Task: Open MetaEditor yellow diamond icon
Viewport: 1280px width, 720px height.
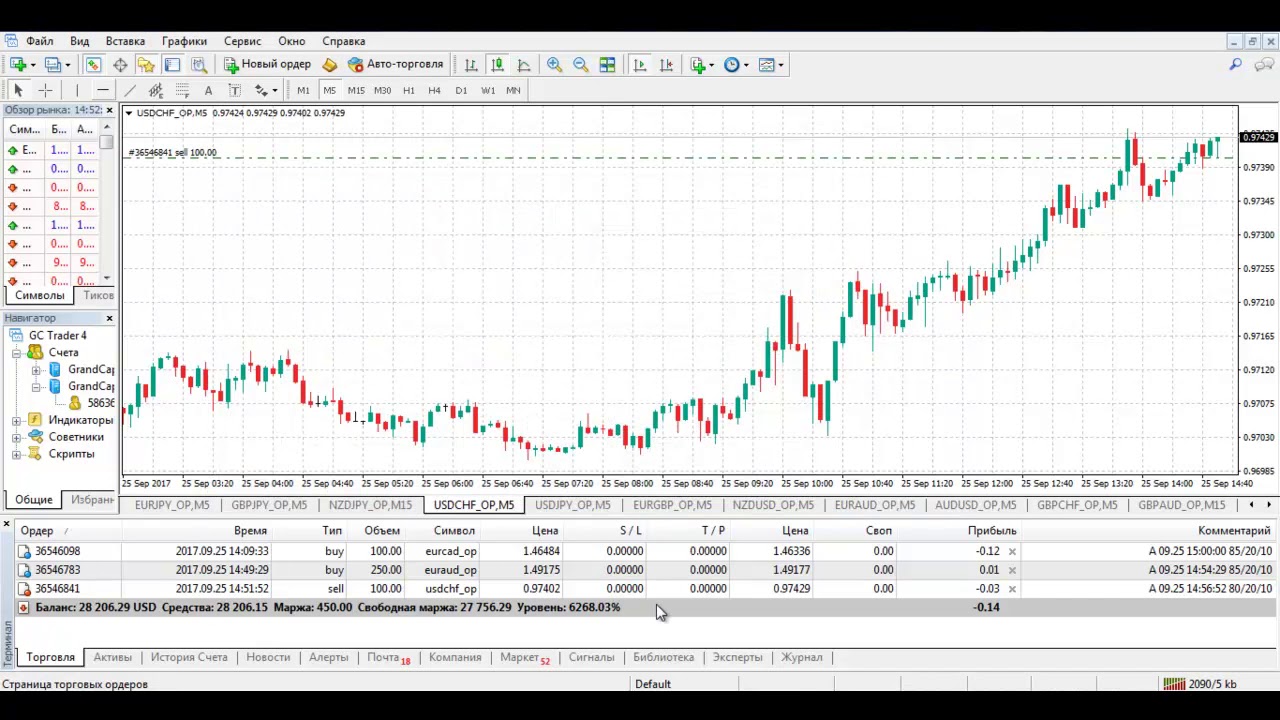Action: pyautogui.click(x=330, y=64)
